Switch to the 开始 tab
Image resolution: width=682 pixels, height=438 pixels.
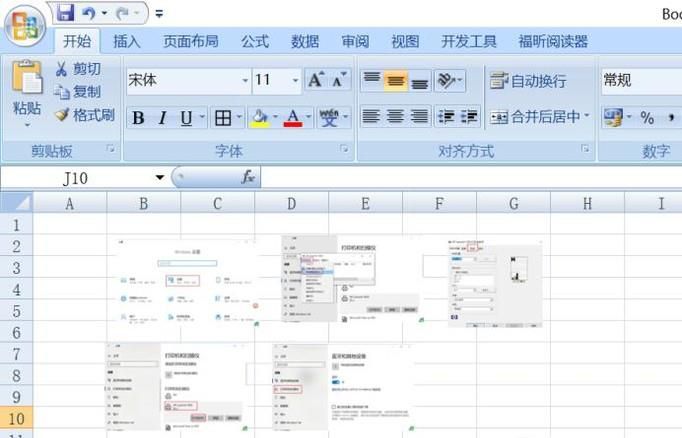coord(77,41)
